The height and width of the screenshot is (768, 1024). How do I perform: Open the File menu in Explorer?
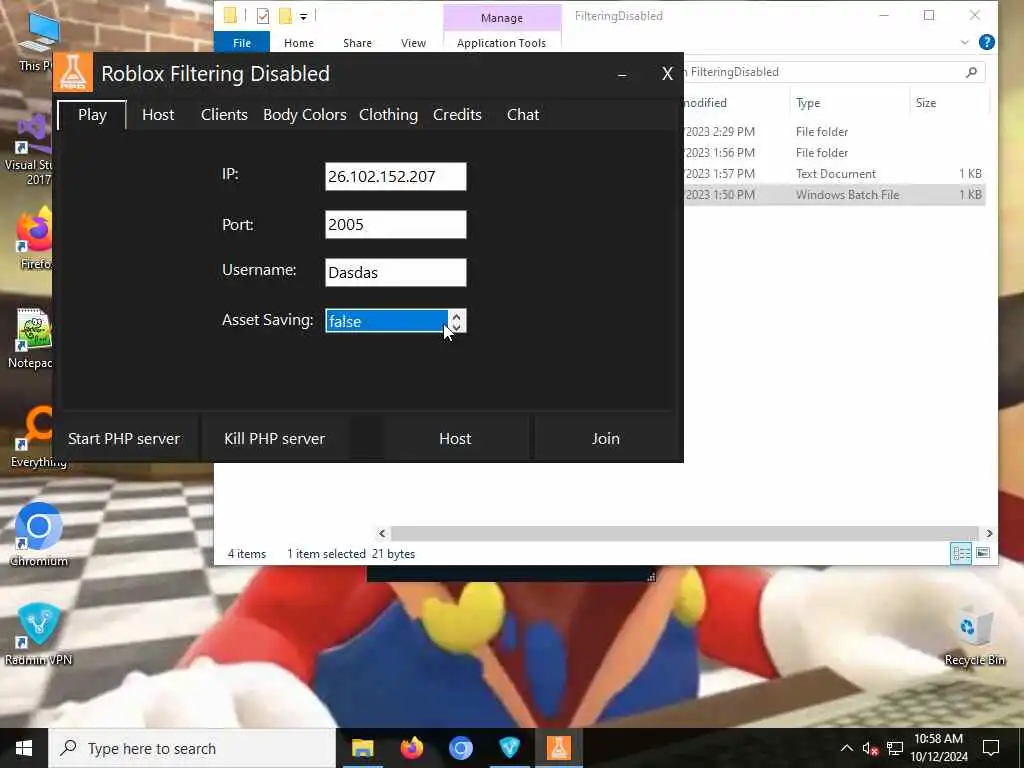click(242, 43)
